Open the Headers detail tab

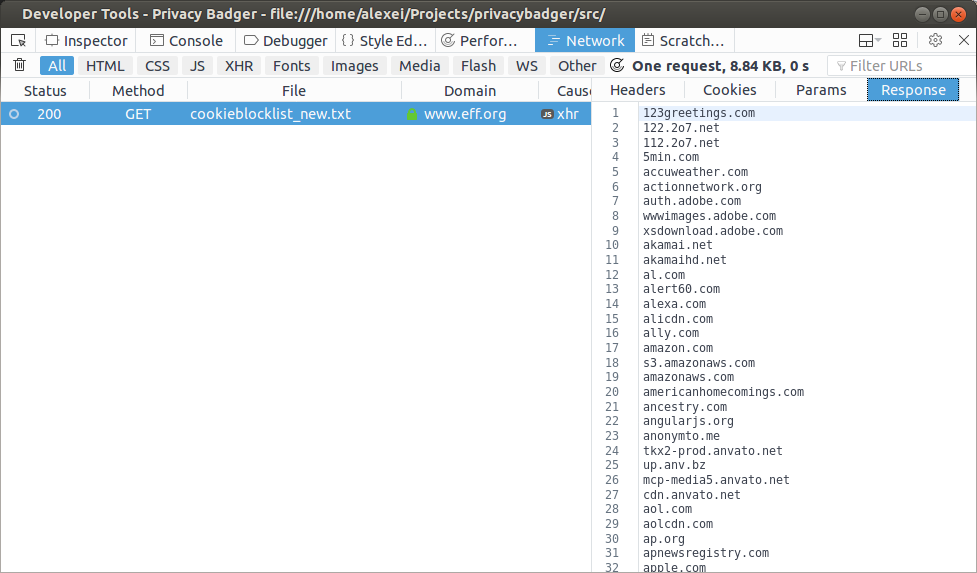click(x=637, y=90)
